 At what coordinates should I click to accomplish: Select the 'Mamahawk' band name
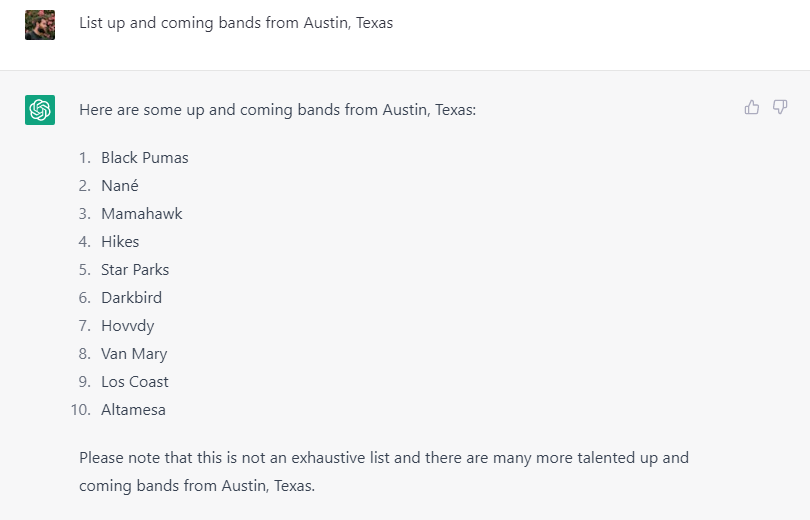click(x=142, y=214)
